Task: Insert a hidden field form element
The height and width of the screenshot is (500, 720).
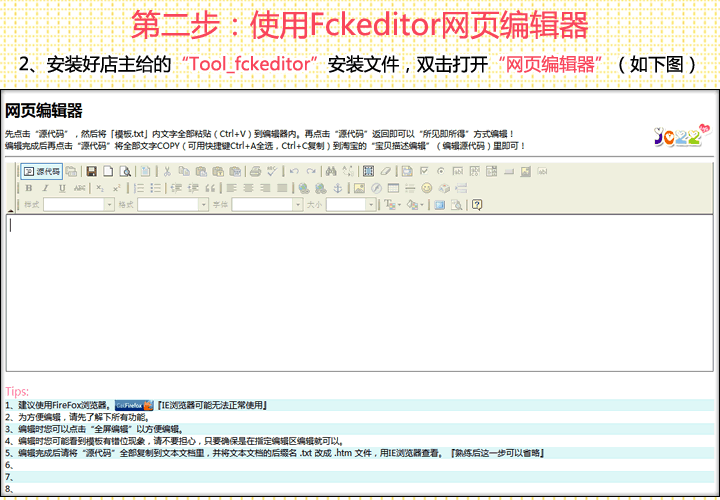Action: 543,171
